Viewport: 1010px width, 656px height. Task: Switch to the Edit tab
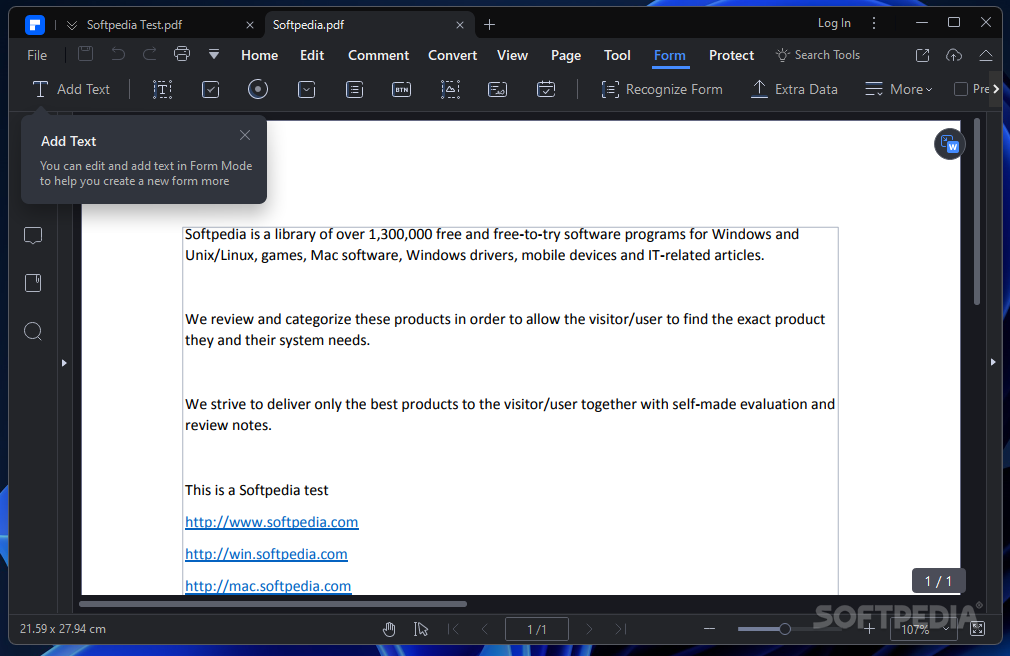pos(312,55)
